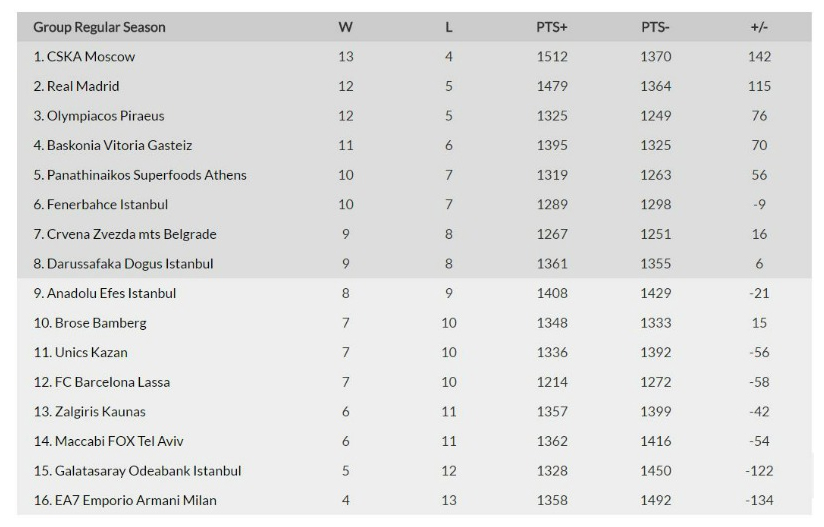The image size is (824, 527).
Task: Click the Group Regular Season header
Action: [x=99, y=27]
